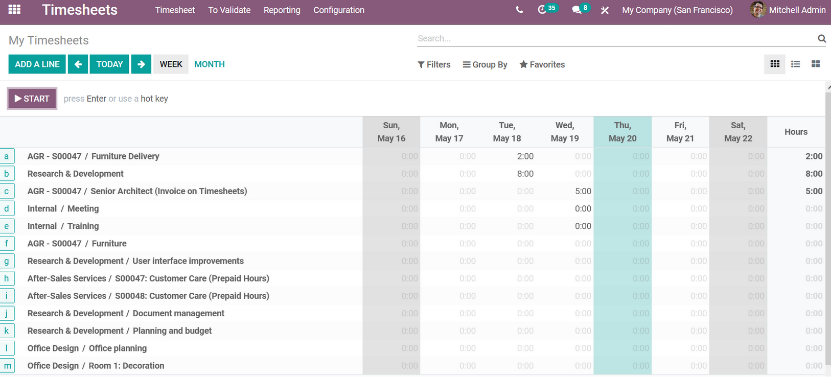Switch to the grid view icon
This screenshot has width=831, height=377.
(775, 64)
